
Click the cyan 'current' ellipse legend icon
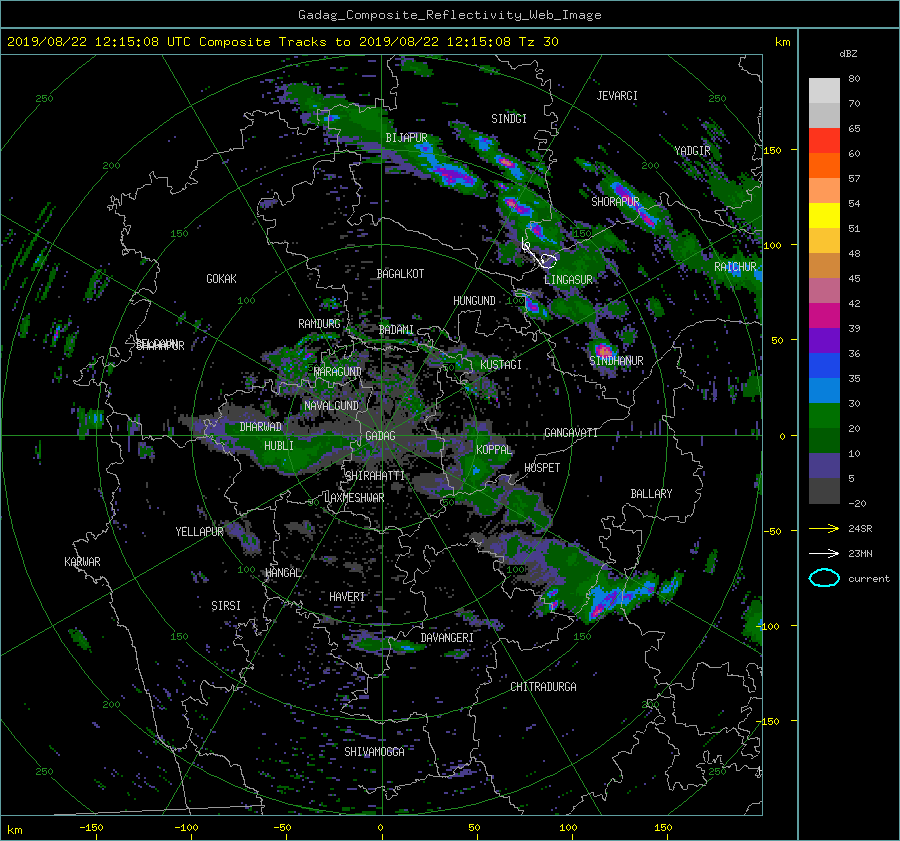coord(824,578)
